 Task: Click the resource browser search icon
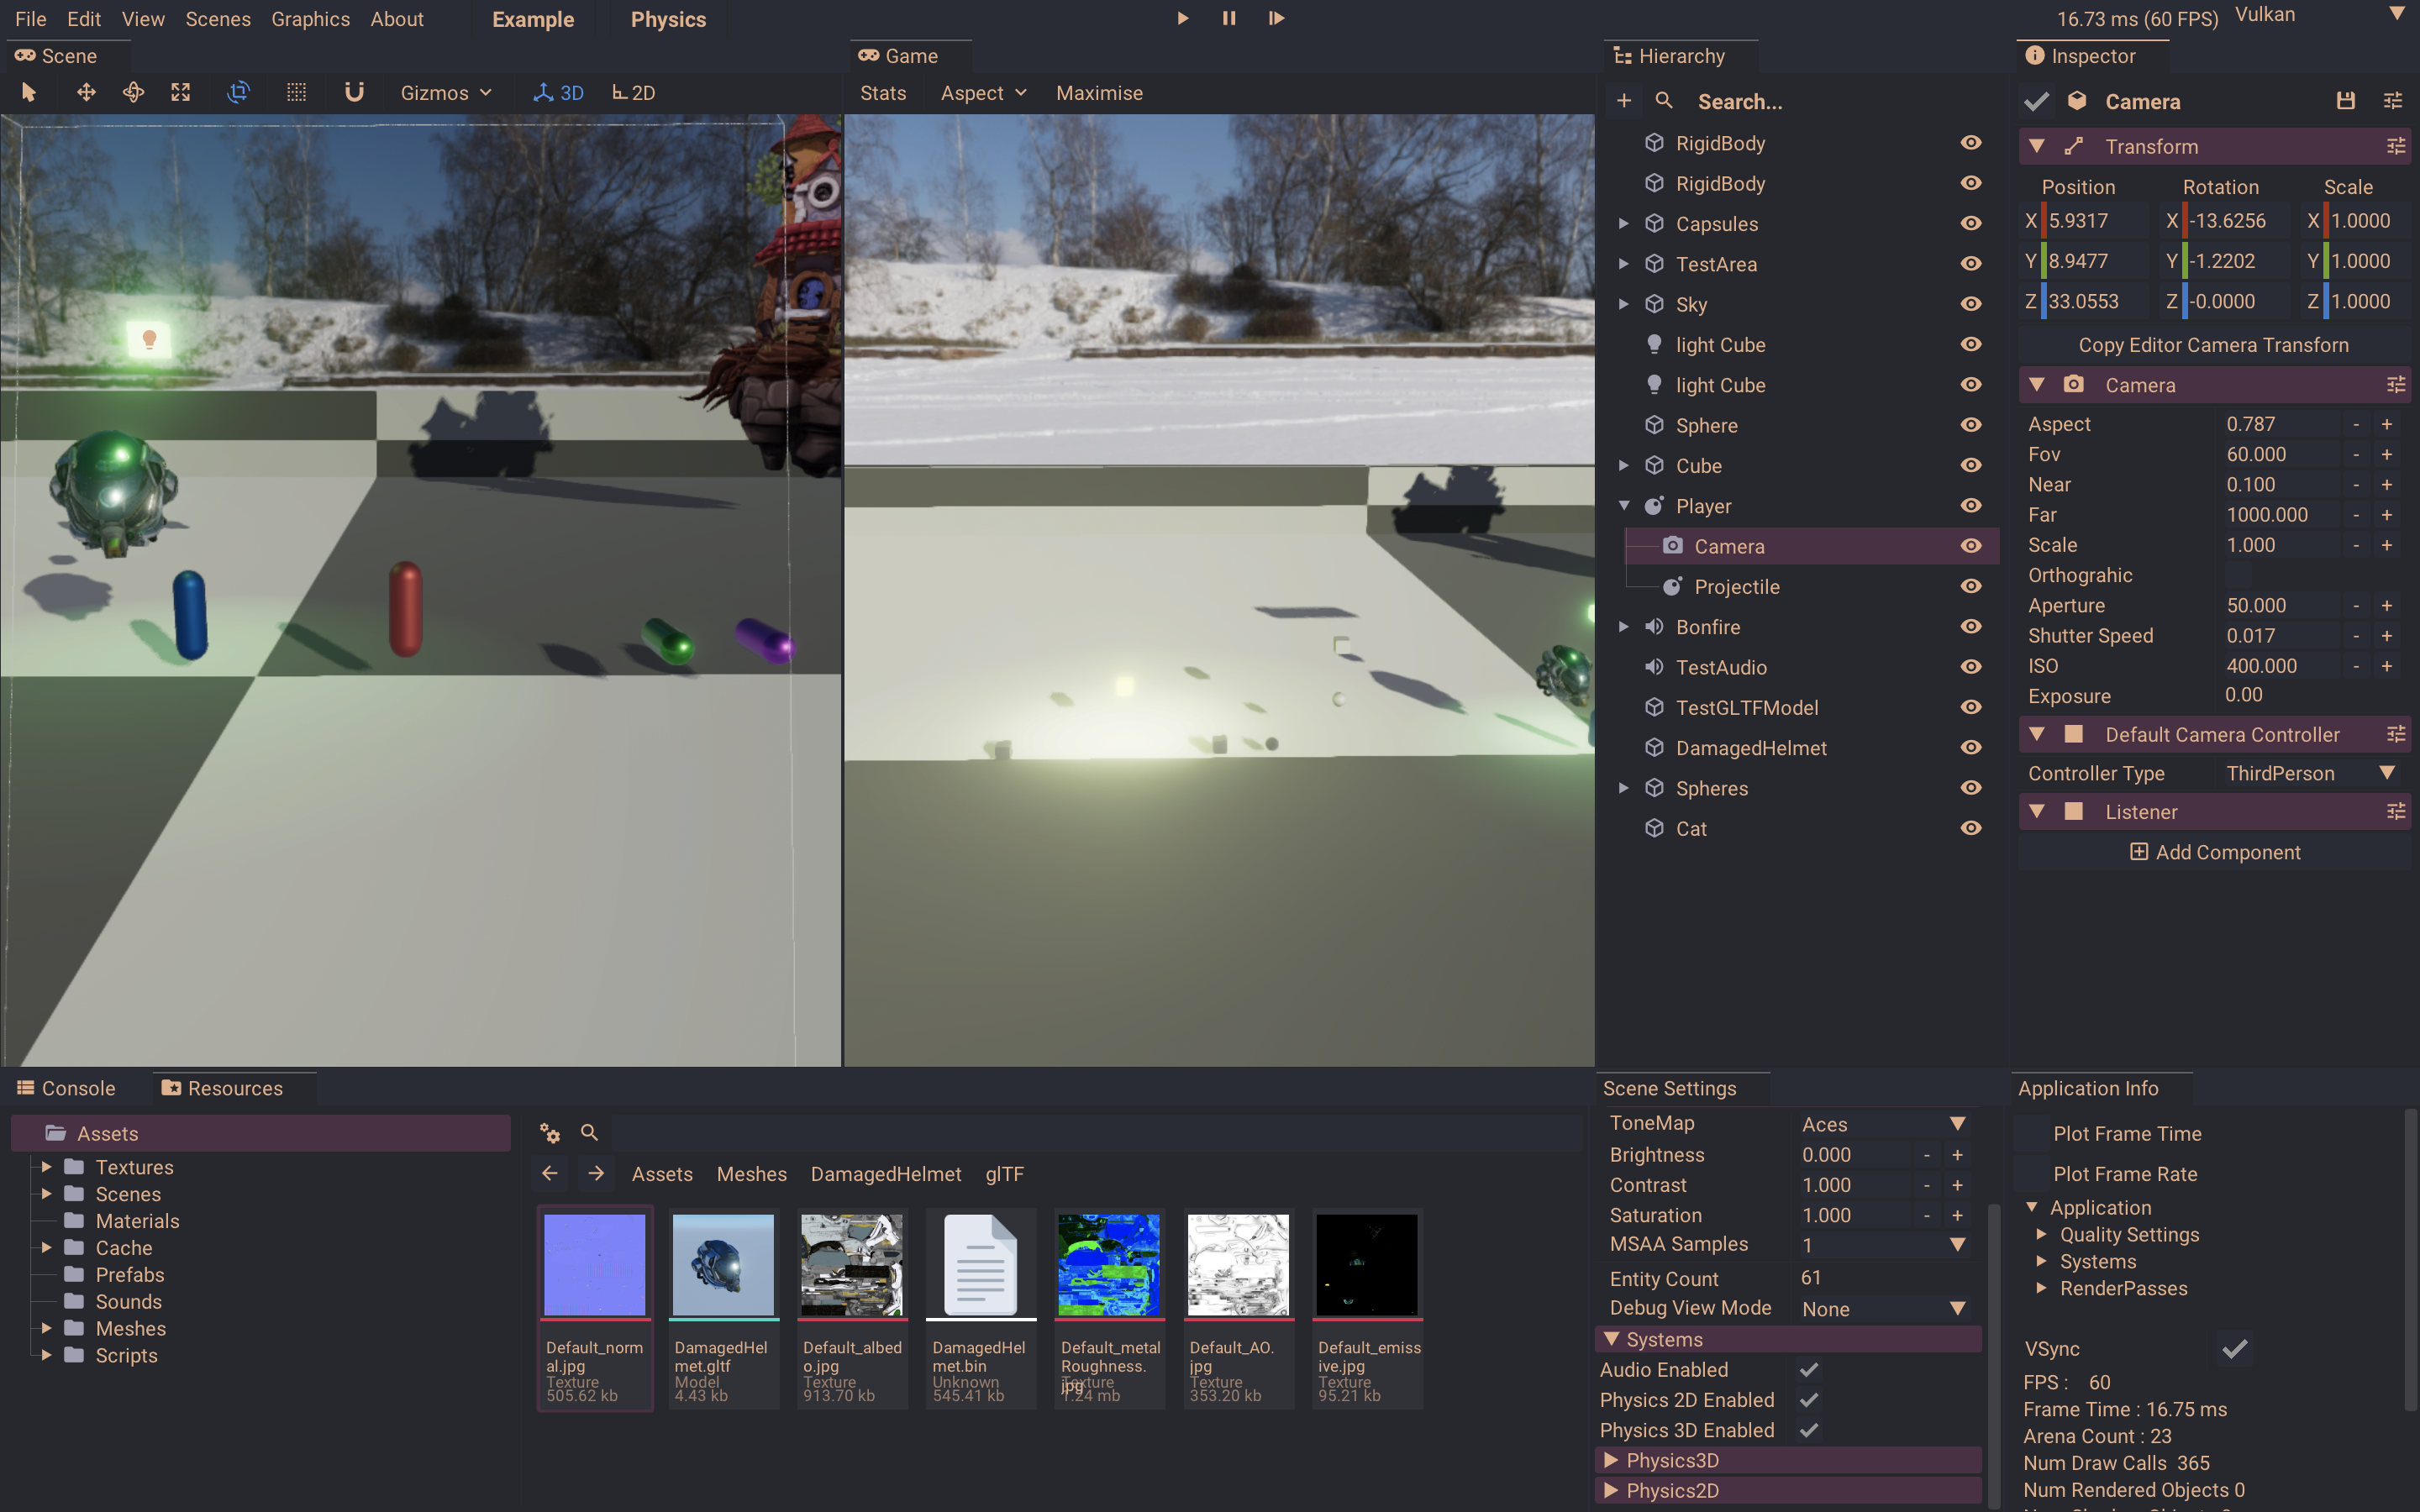click(x=589, y=1133)
